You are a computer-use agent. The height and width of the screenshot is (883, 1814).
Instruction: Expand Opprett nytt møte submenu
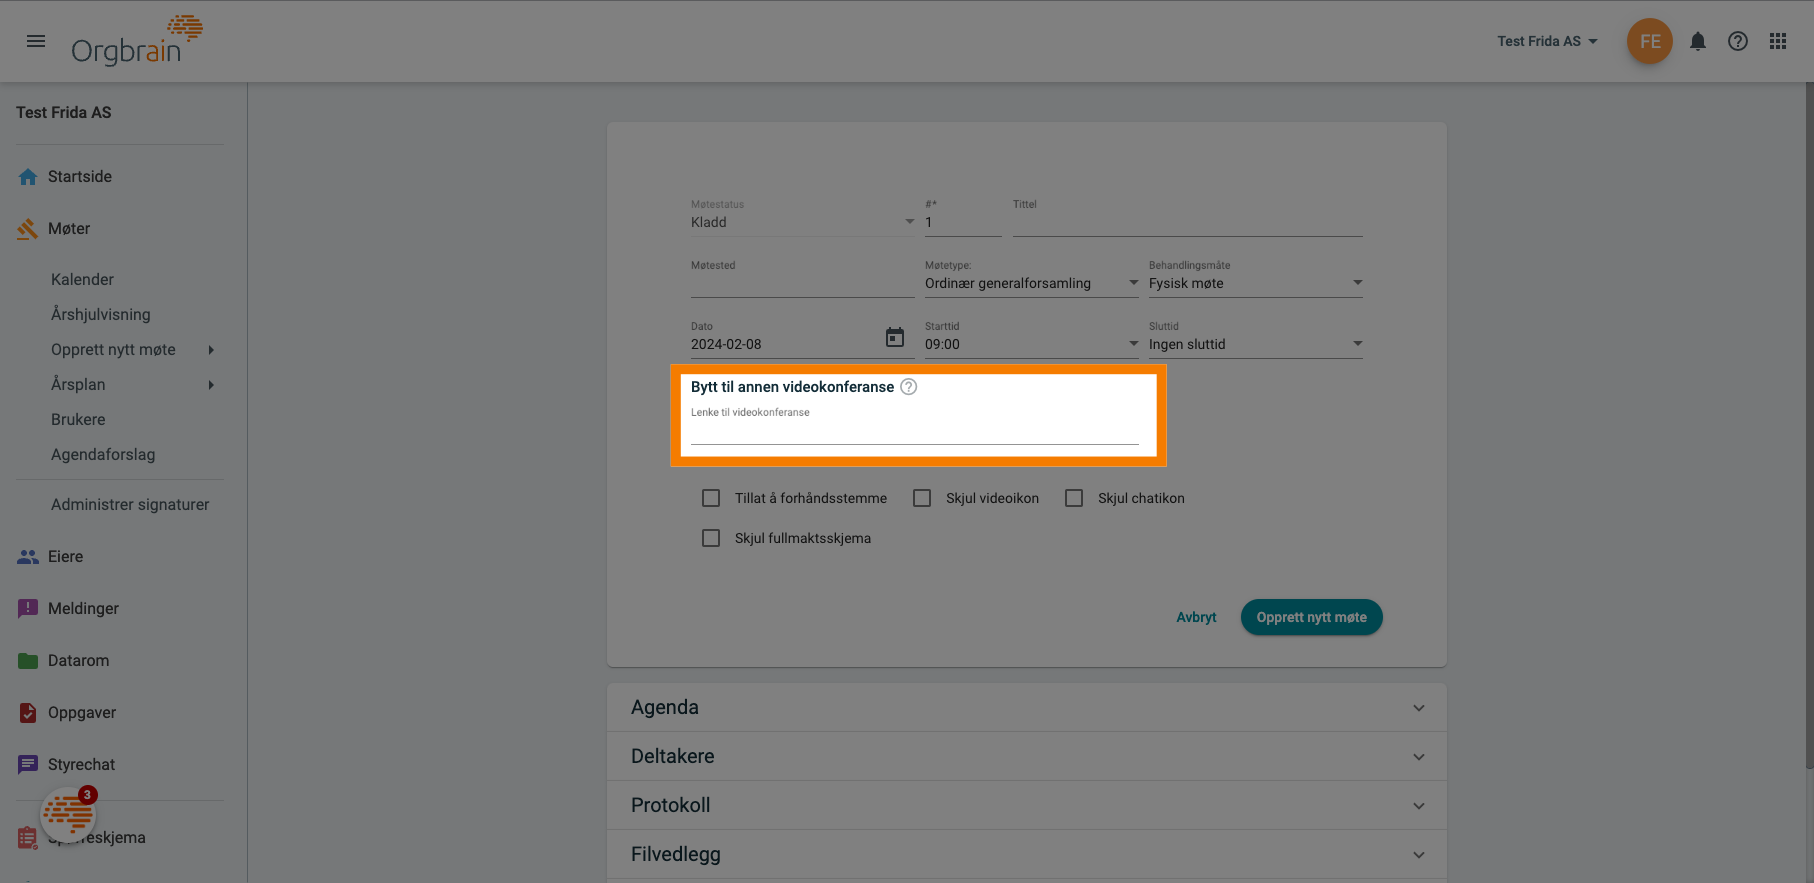pyautogui.click(x=211, y=350)
